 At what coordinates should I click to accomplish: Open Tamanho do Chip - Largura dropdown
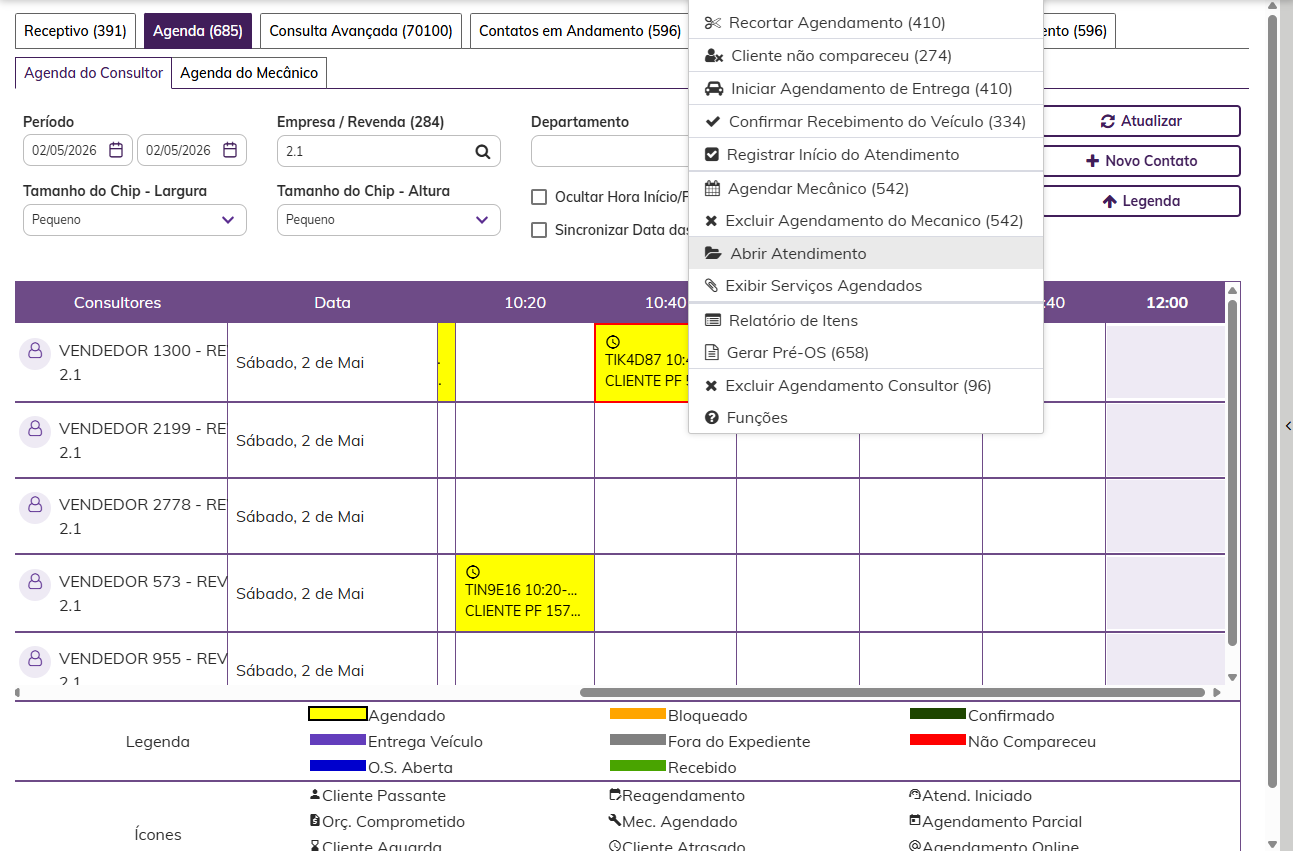tap(135, 220)
